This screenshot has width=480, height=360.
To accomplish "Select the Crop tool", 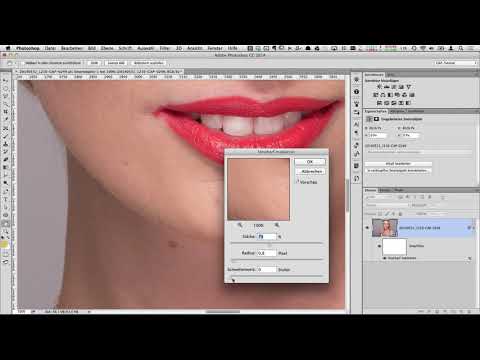I will click(6, 112).
